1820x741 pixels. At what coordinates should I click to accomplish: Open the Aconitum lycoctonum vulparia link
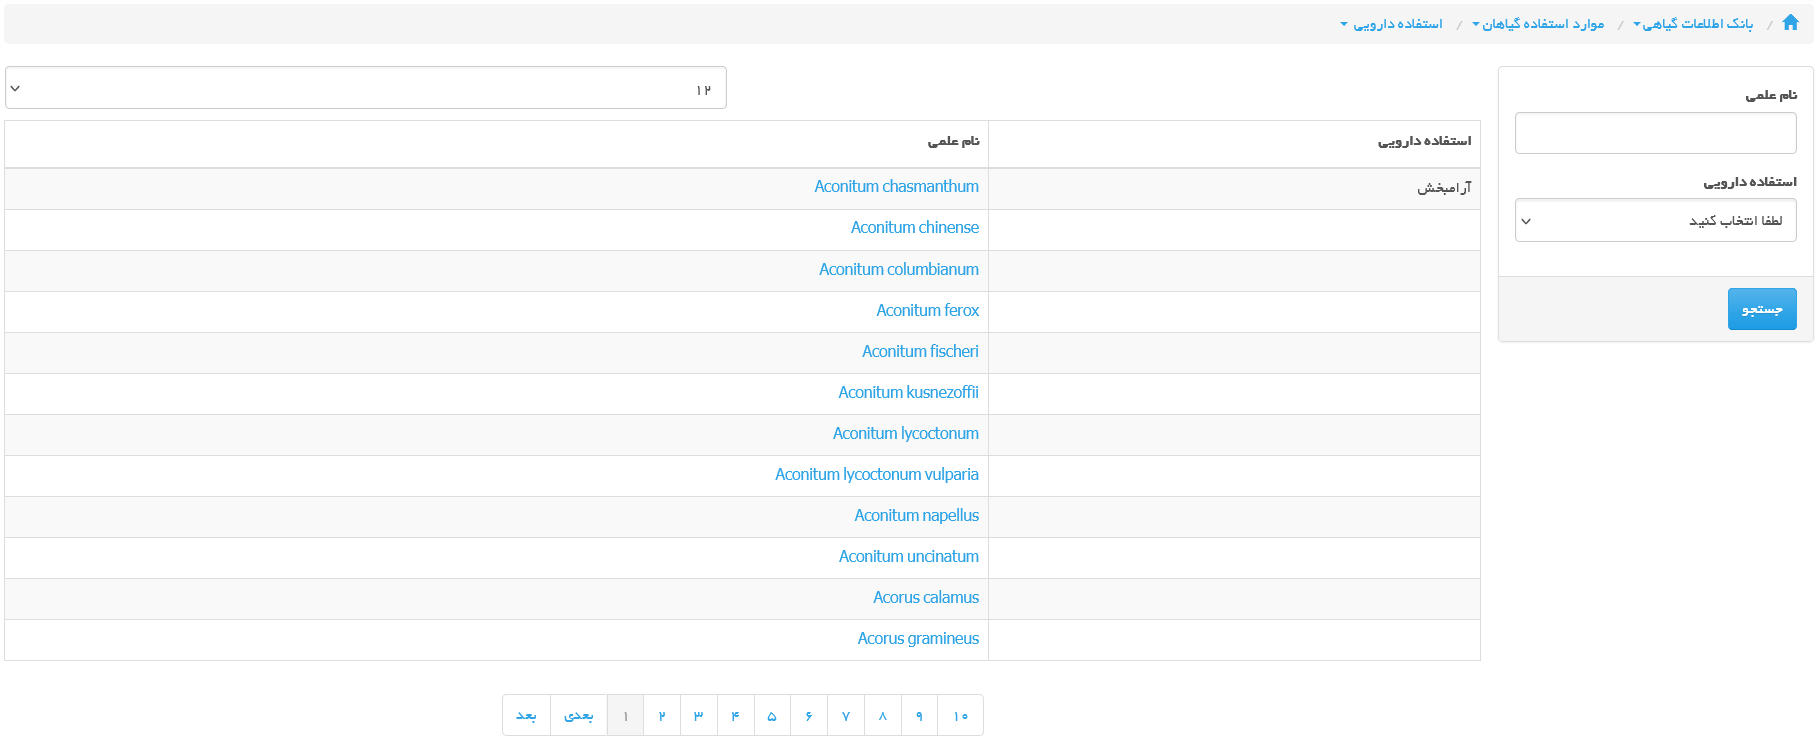(x=876, y=475)
